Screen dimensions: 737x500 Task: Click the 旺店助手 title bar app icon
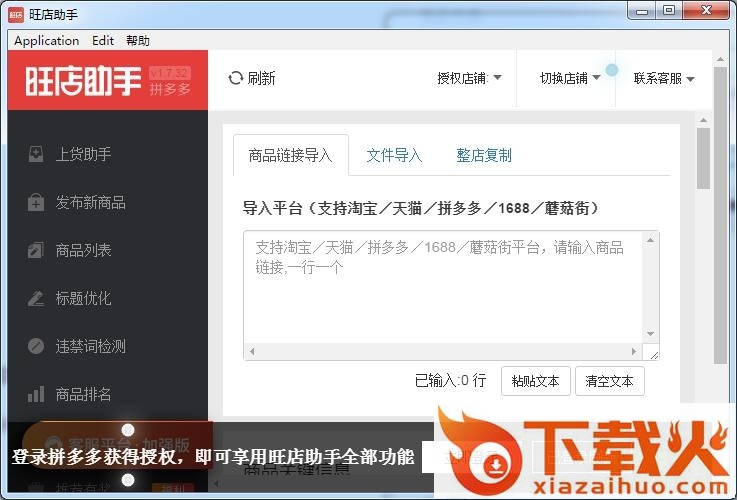[x=16, y=15]
